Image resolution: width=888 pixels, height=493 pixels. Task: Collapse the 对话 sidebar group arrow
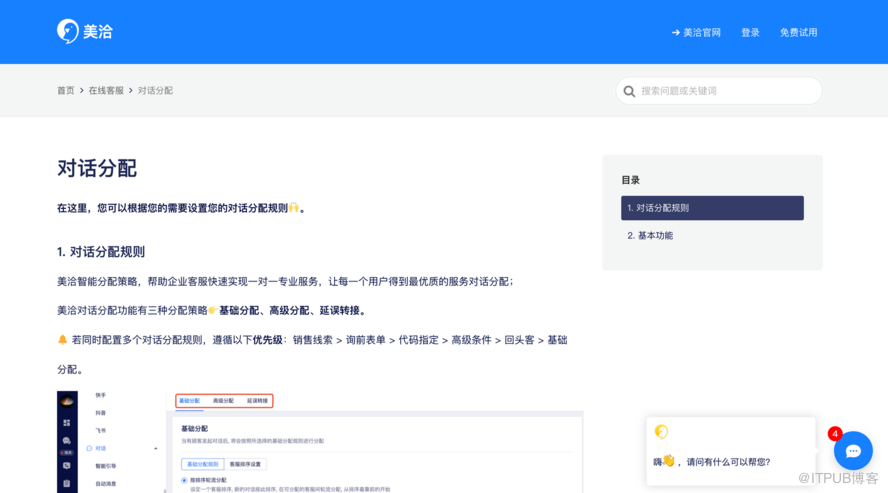pos(155,448)
